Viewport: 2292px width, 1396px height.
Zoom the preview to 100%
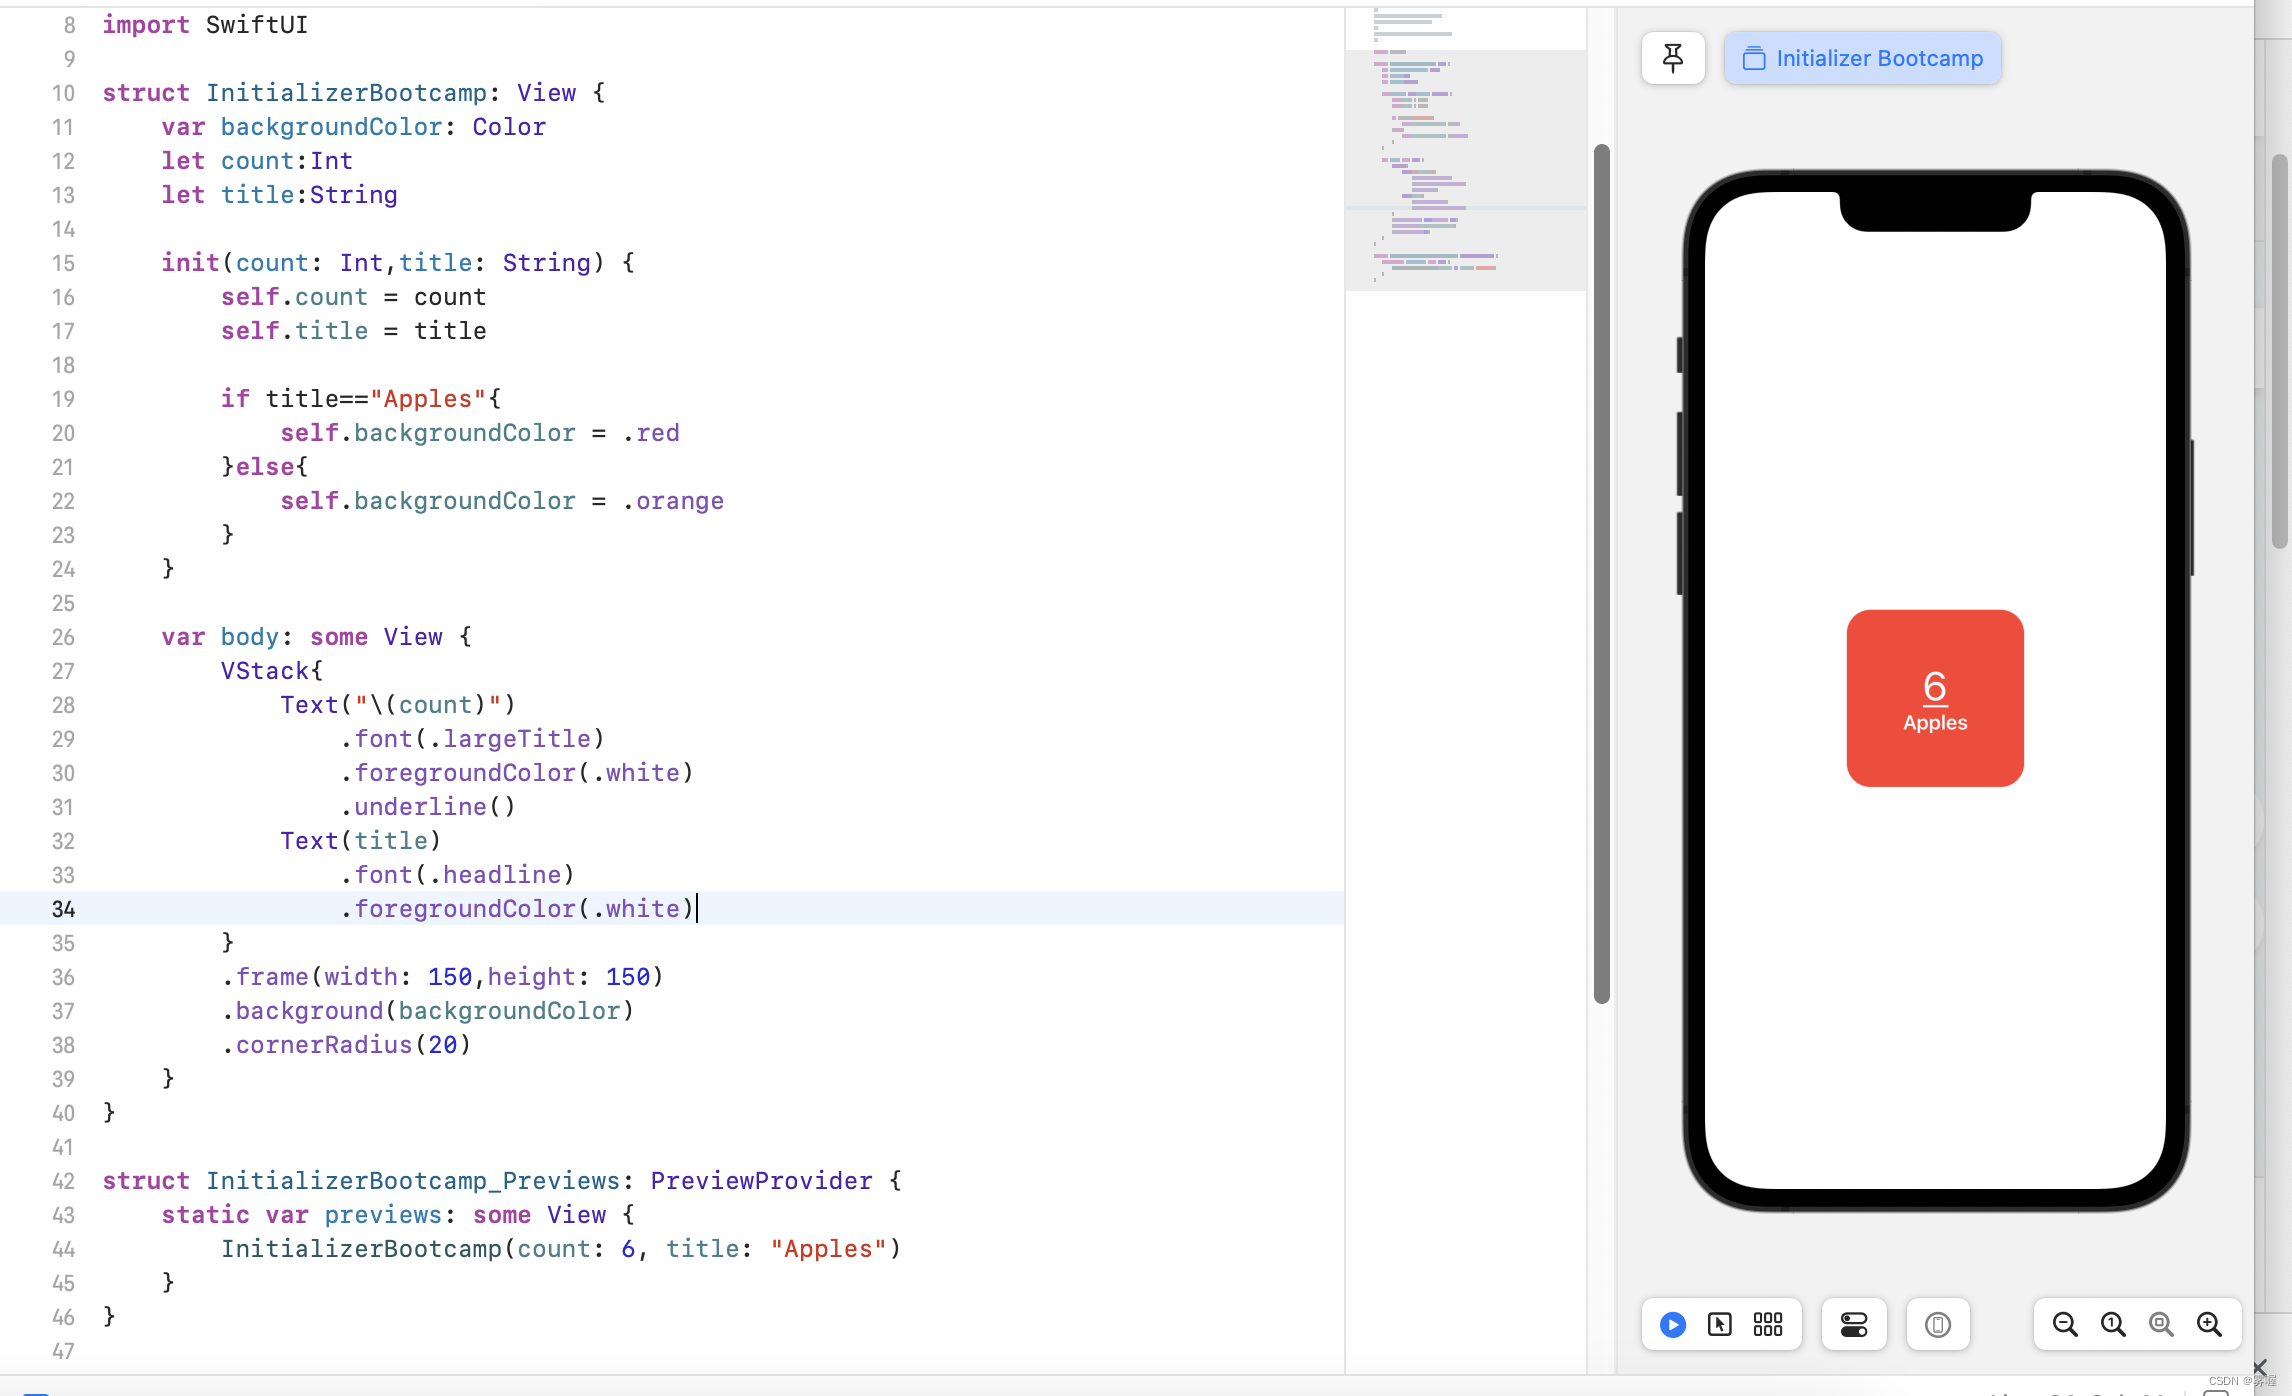(x=2112, y=1324)
